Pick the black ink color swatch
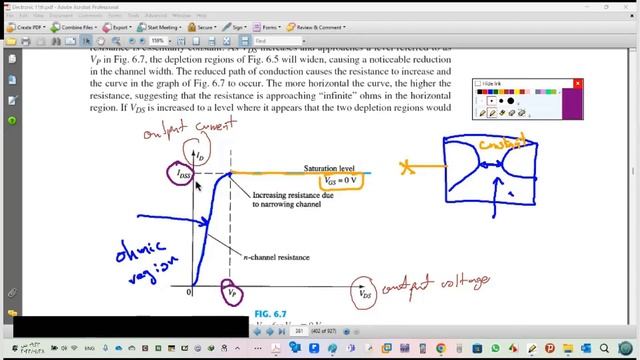 (480, 92)
